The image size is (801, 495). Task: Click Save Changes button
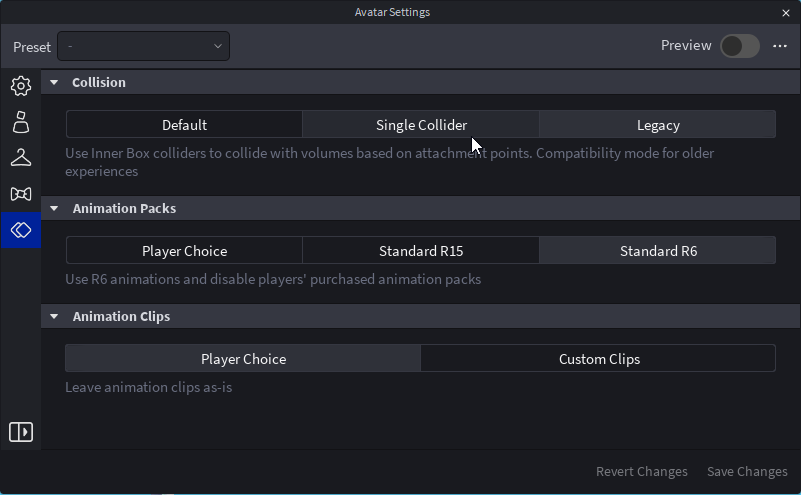coord(747,471)
